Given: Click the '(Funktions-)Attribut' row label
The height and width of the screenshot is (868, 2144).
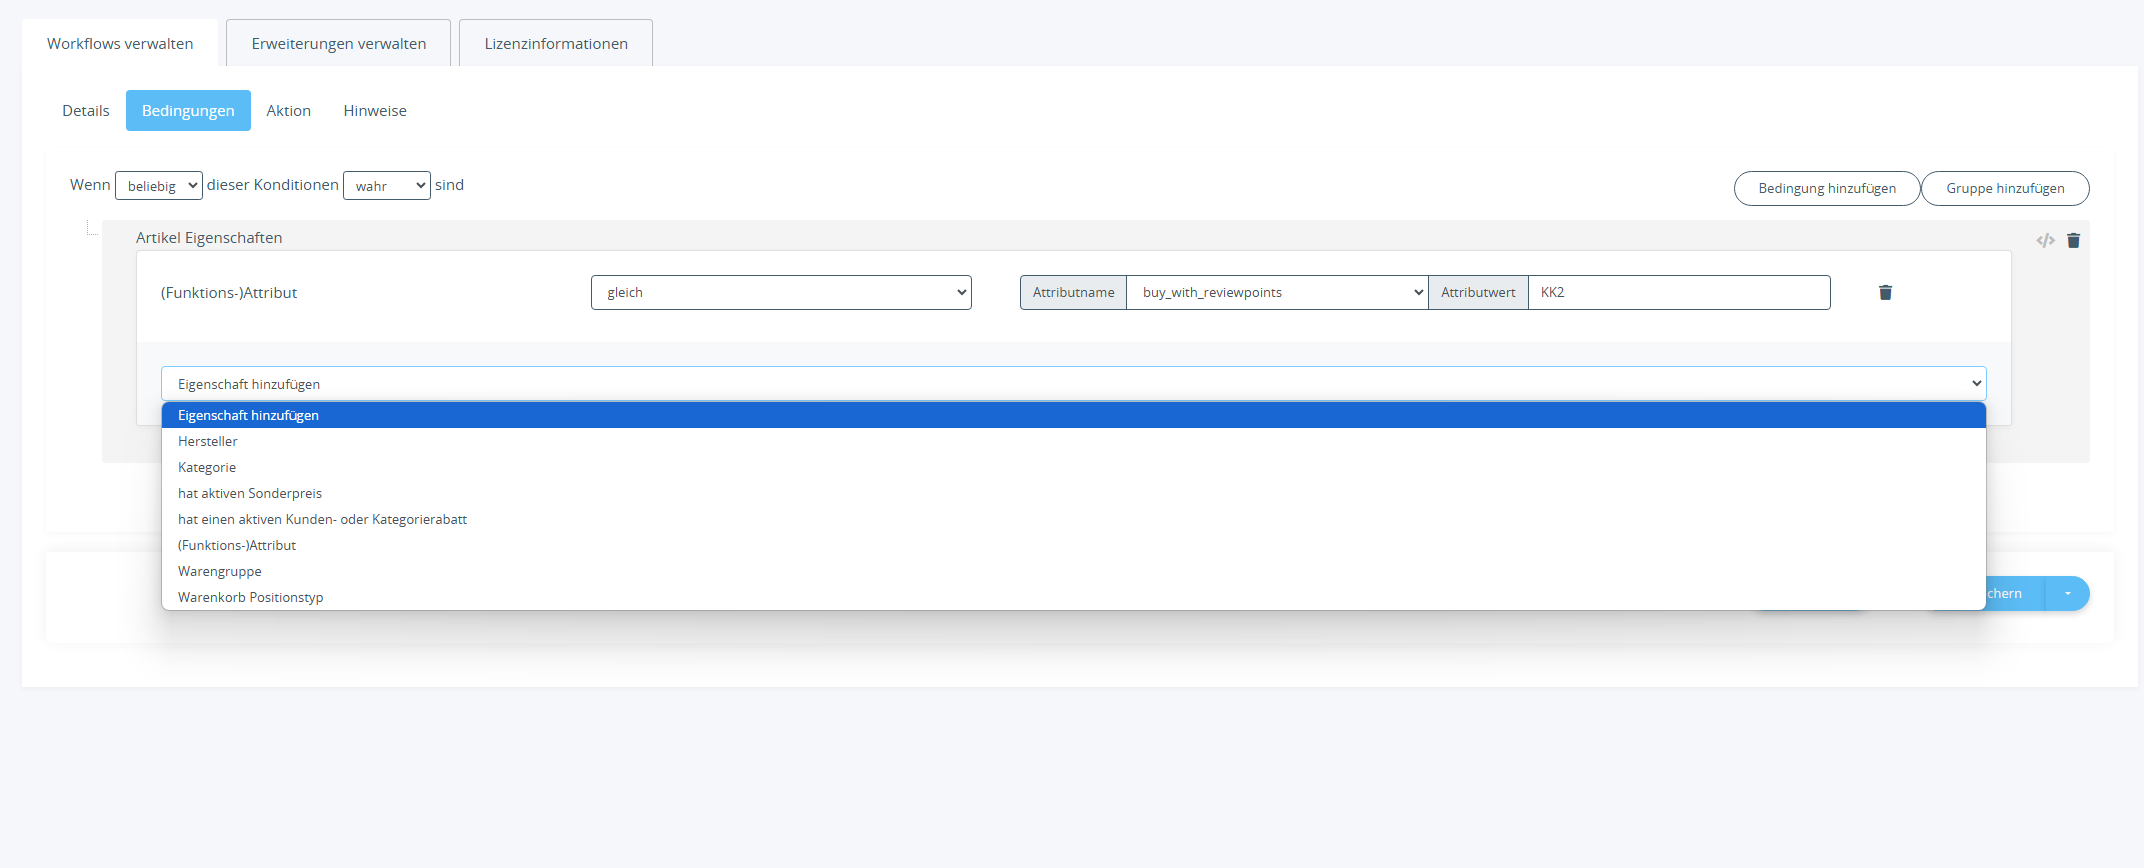Looking at the screenshot, I should pyautogui.click(x=229, y=292).
